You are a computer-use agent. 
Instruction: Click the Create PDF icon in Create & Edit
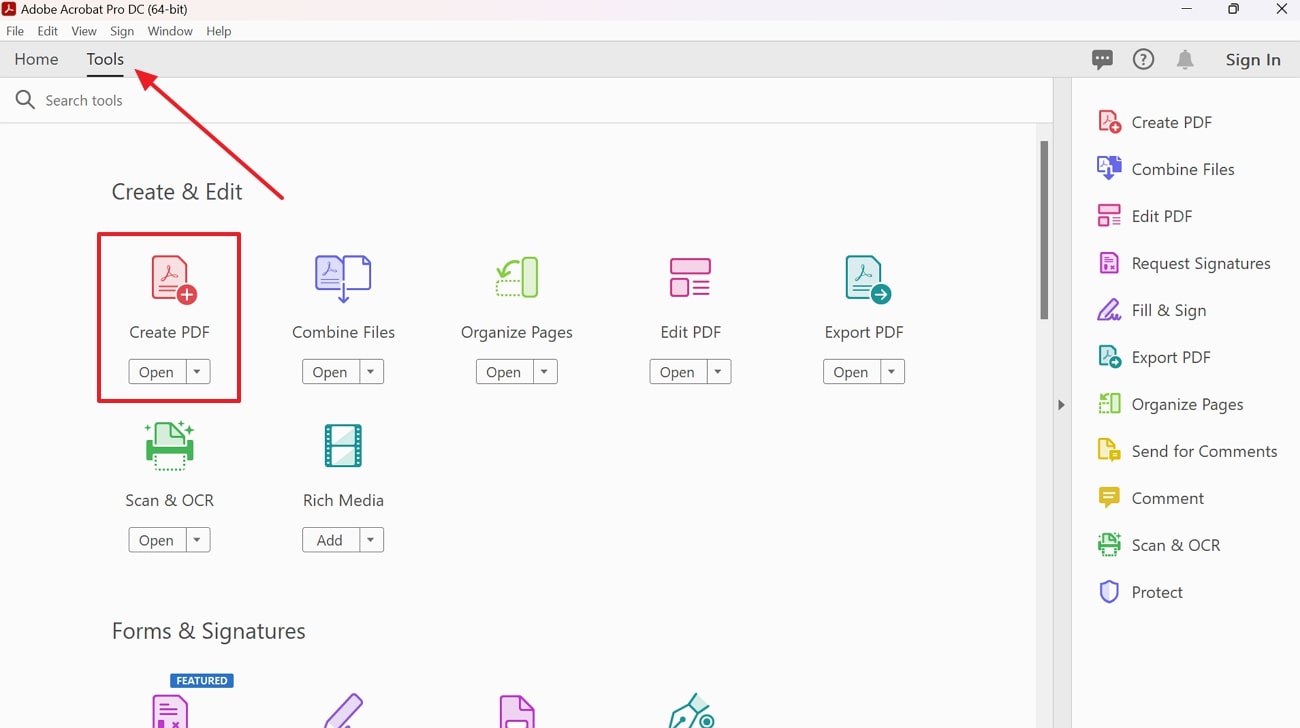[173, 279]
